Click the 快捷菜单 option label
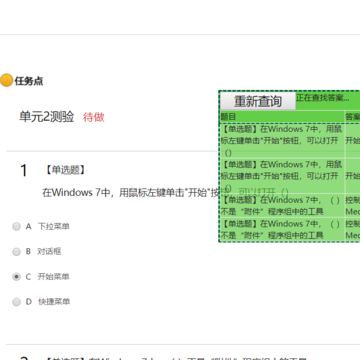This screenshot has height=360, width=360. click(54, 302)
